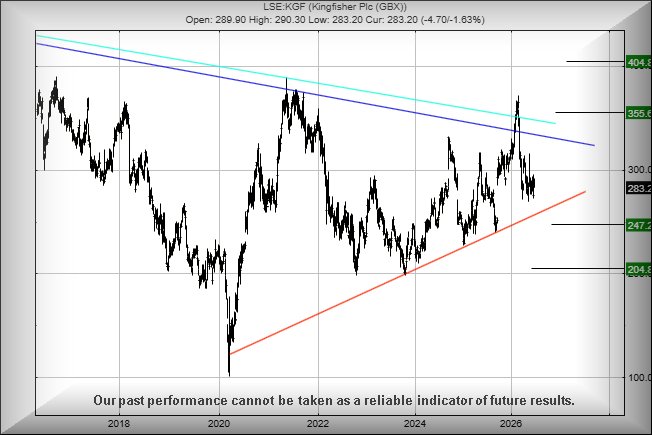This screenshot has width=652, height=435.
Task: Click the black current price 283.2 label
Action: tap(639, 188)
